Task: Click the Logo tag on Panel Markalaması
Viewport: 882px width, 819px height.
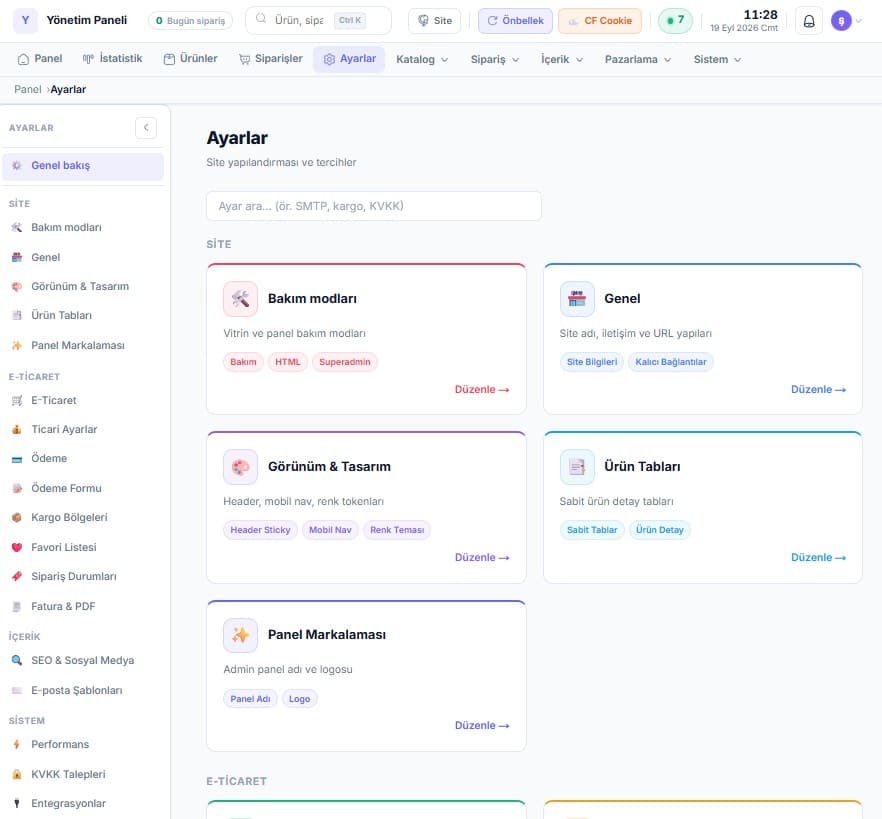Action: (299, 699)
